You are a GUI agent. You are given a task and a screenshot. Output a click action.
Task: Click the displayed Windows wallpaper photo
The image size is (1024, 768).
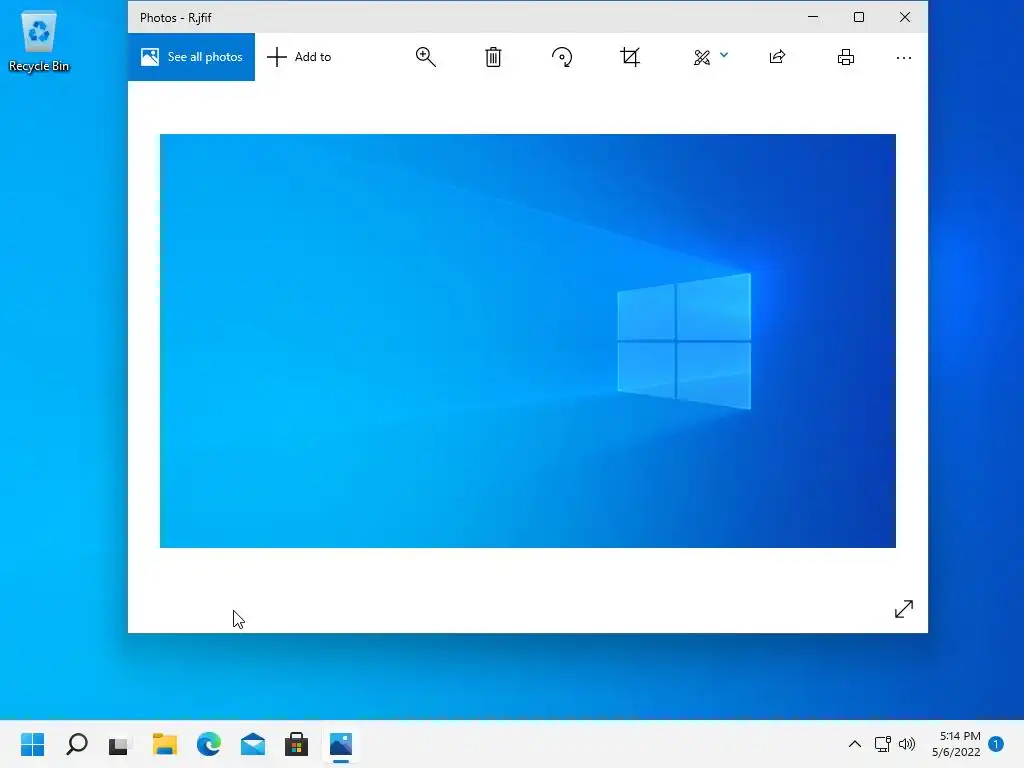tap(528, 341)
